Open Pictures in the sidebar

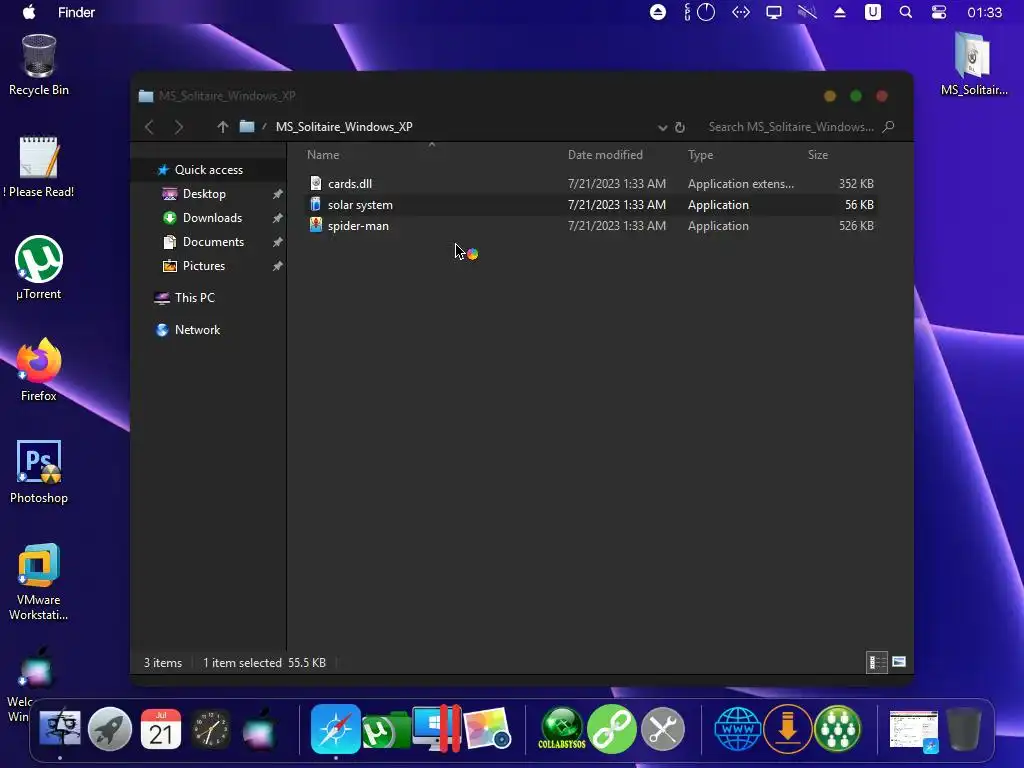click(204, 266)
